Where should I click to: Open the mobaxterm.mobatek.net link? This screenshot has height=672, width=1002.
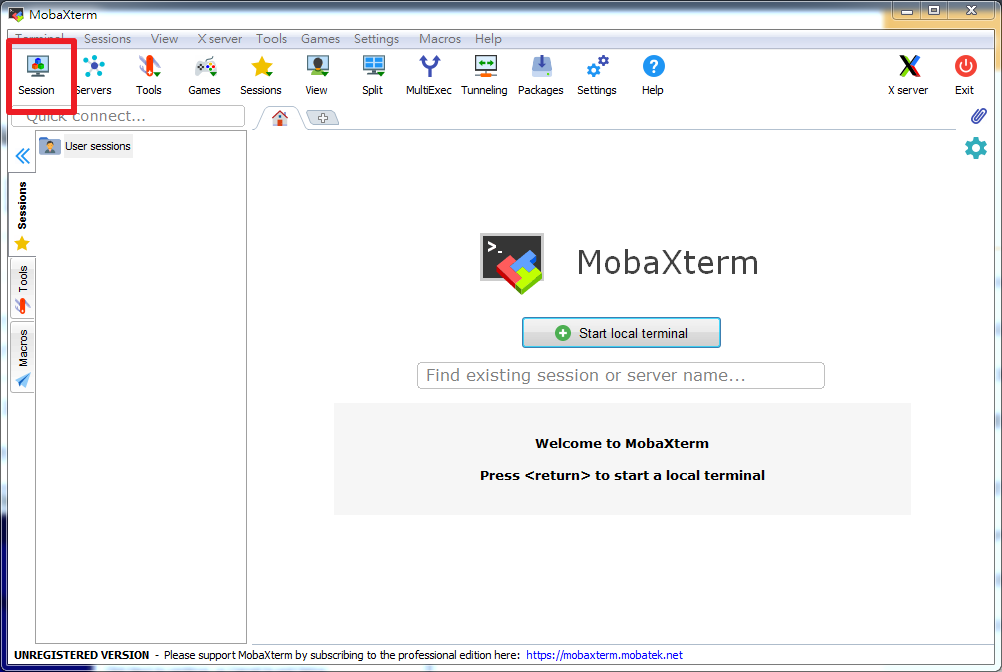605,655
